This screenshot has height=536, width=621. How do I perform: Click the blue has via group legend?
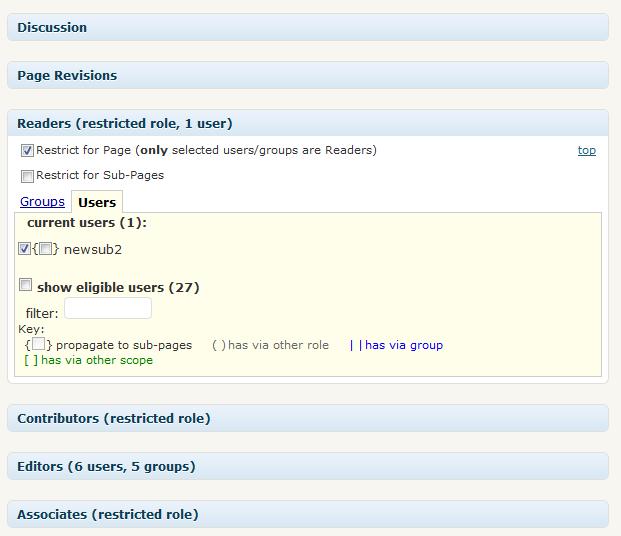point(403,345)
